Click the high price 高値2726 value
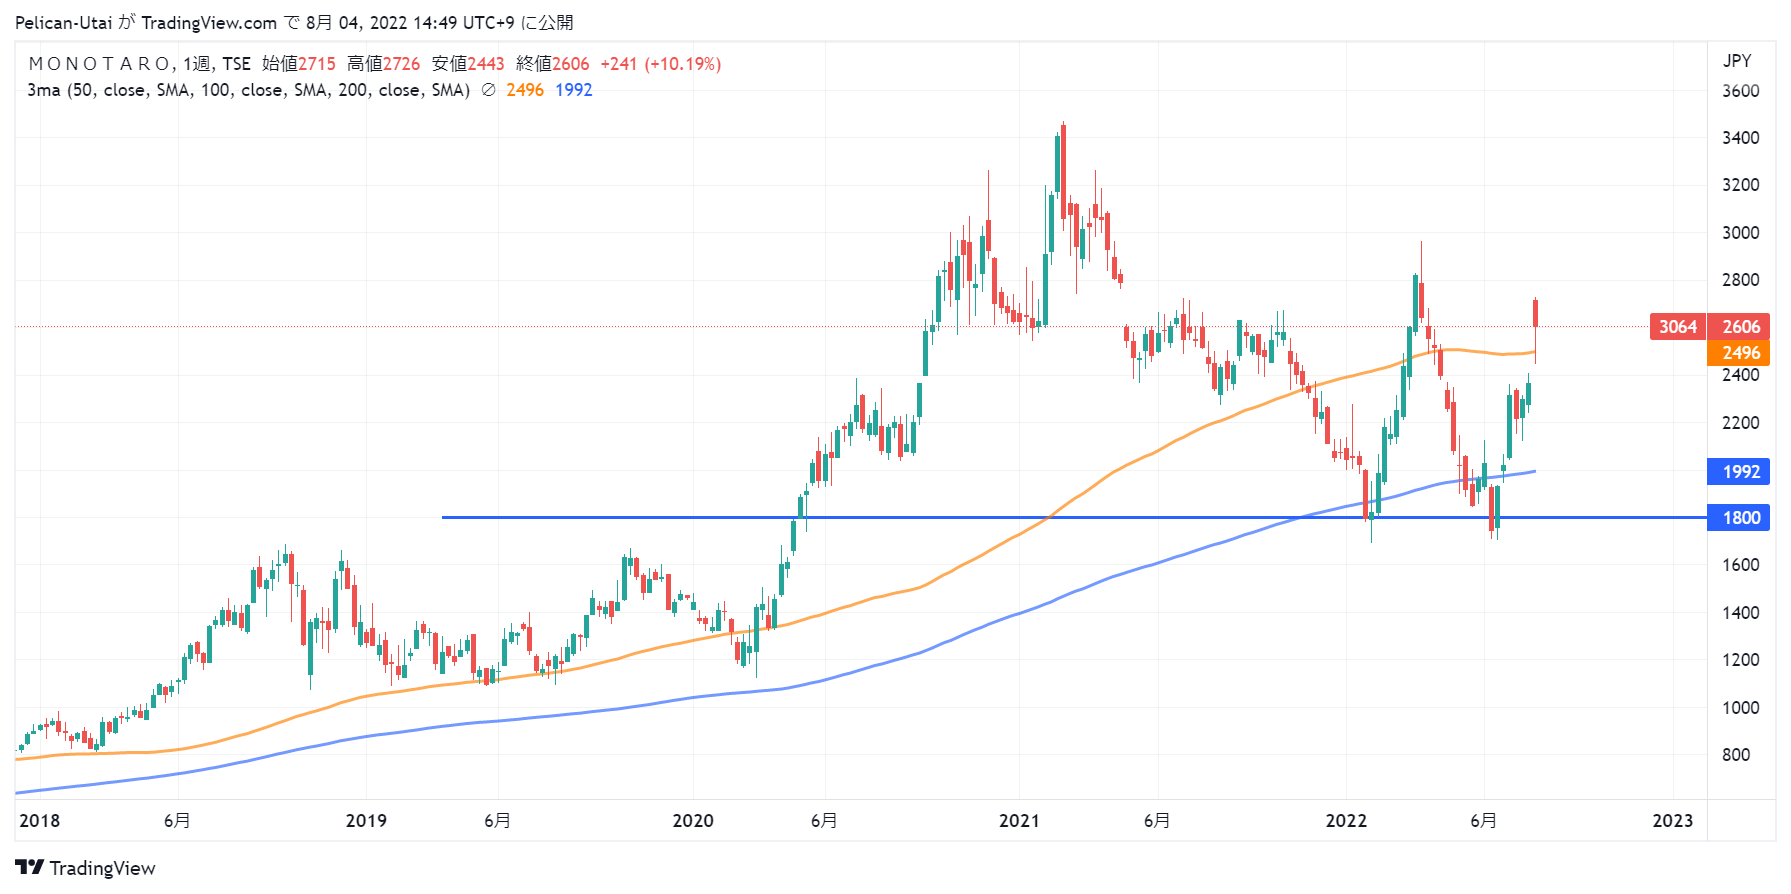The height and width of the screenshot is (894, 1791). point(384,64)
